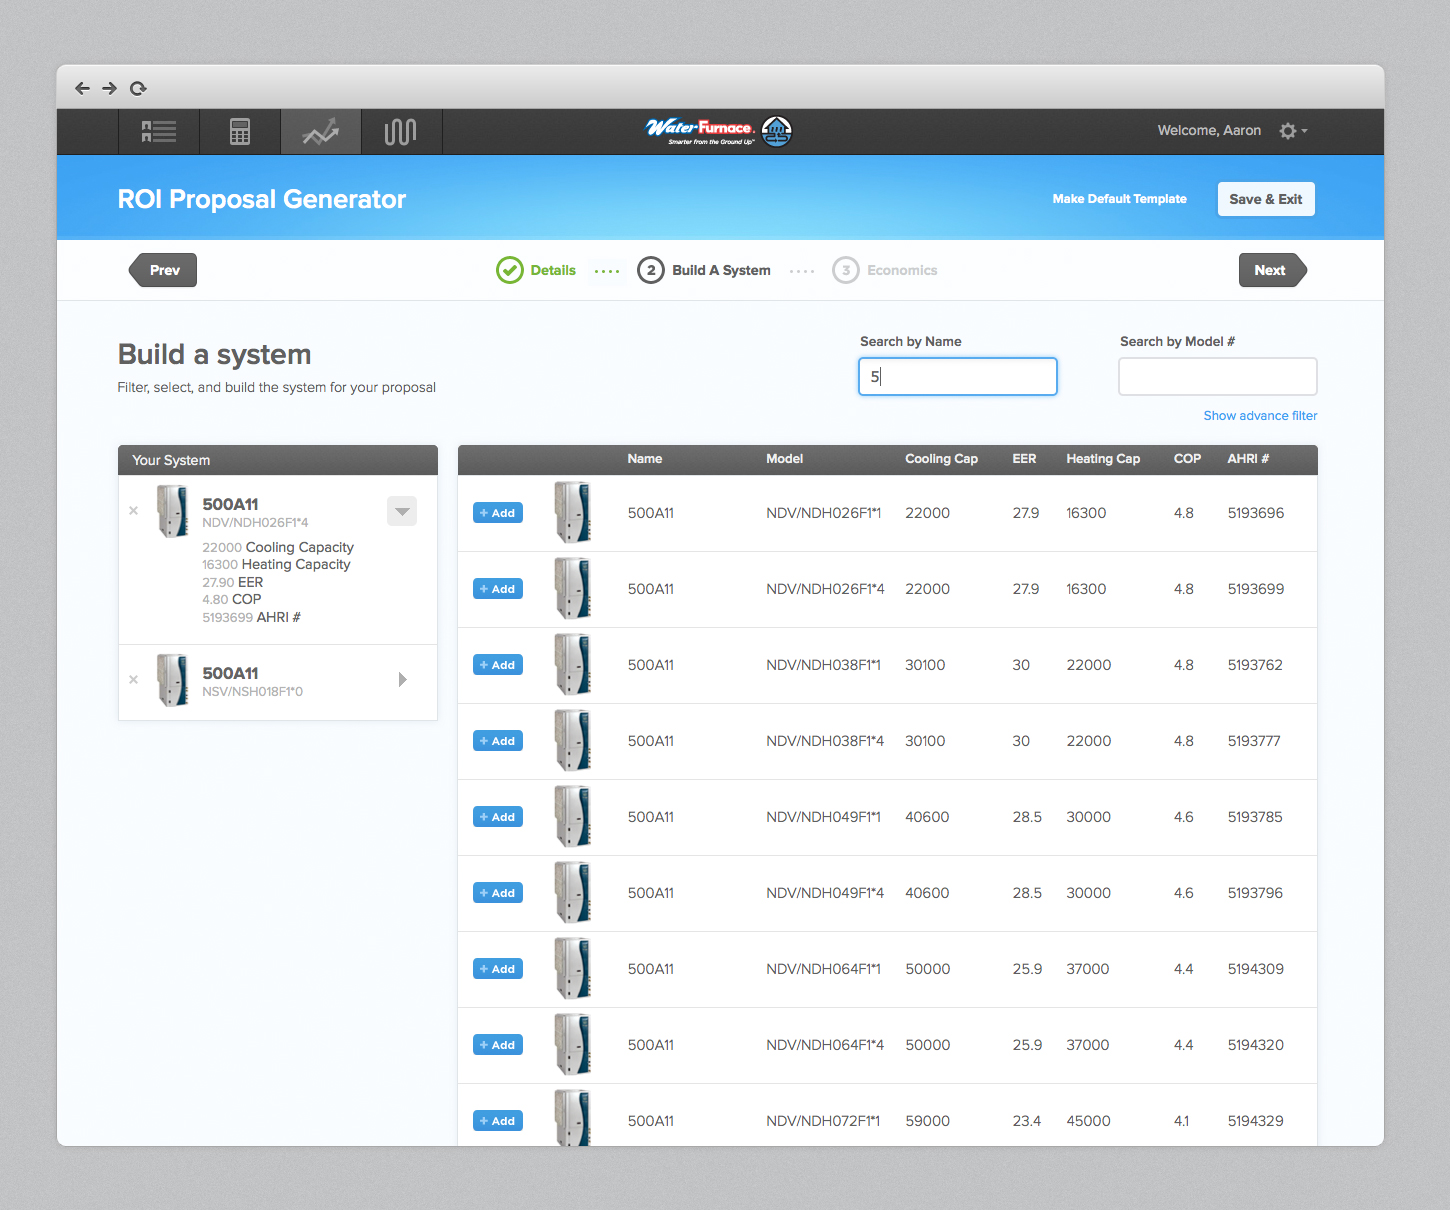Collapse the NDV/NDH026F1*4 system details

click(402, 511)
